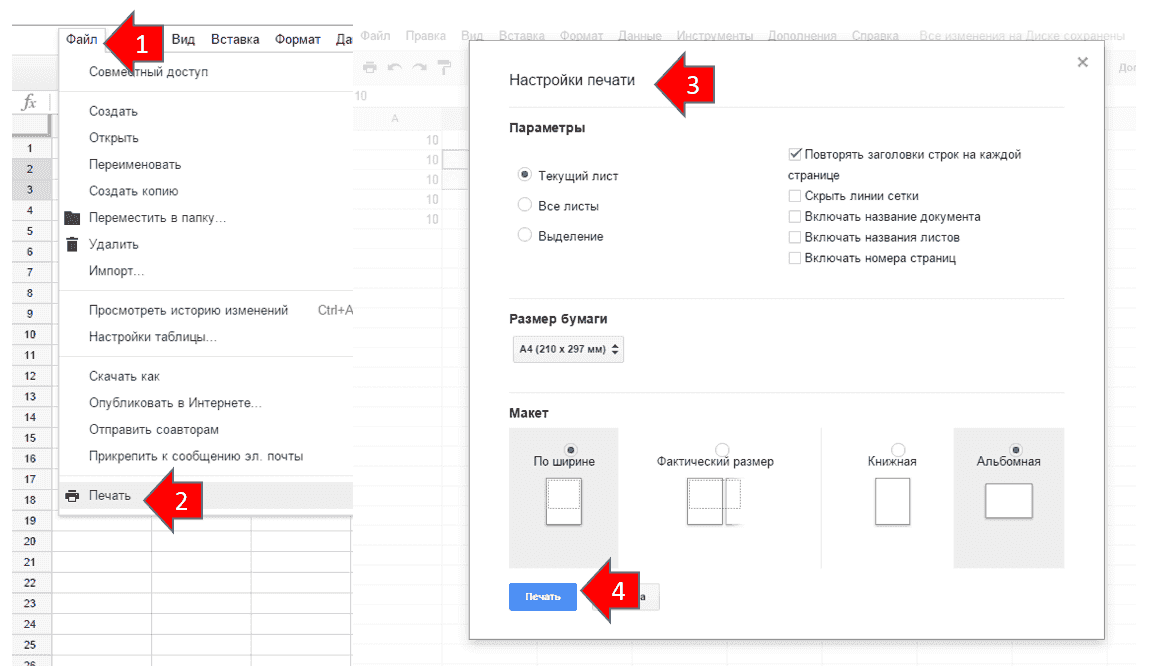Click the trash icon beside Удалить
The width and height of the screenshot is (1153, 666).
click(x=71, y=244)
